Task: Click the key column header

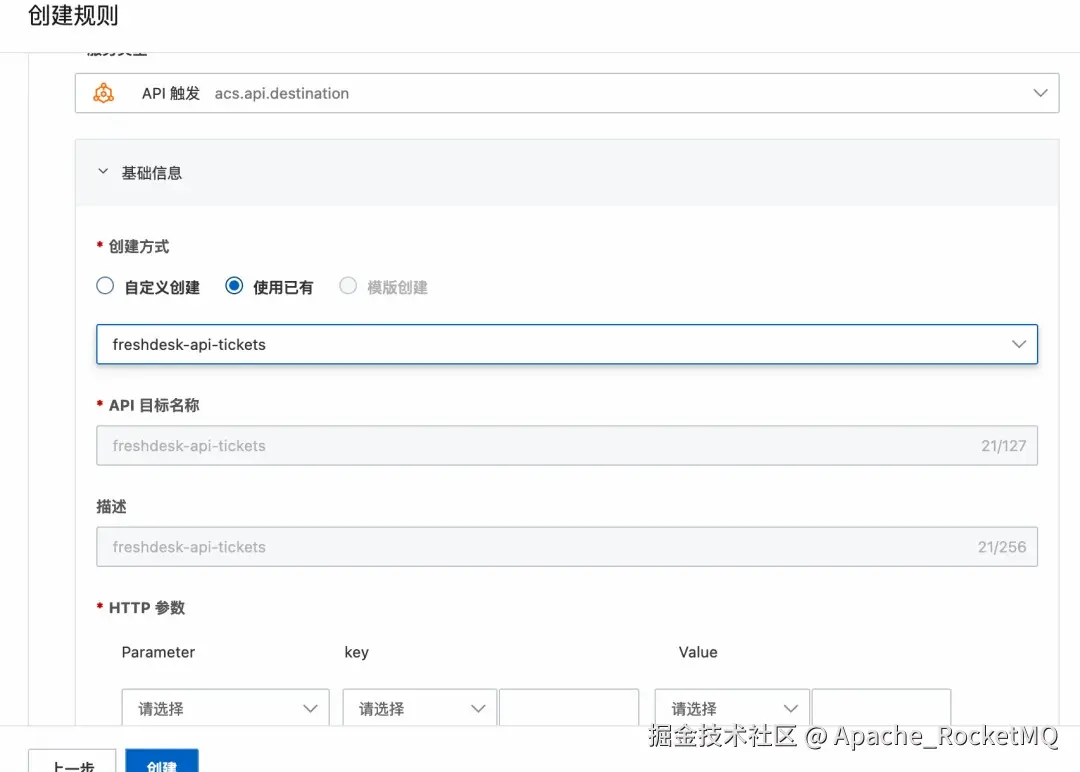Action: pos(356,652)
